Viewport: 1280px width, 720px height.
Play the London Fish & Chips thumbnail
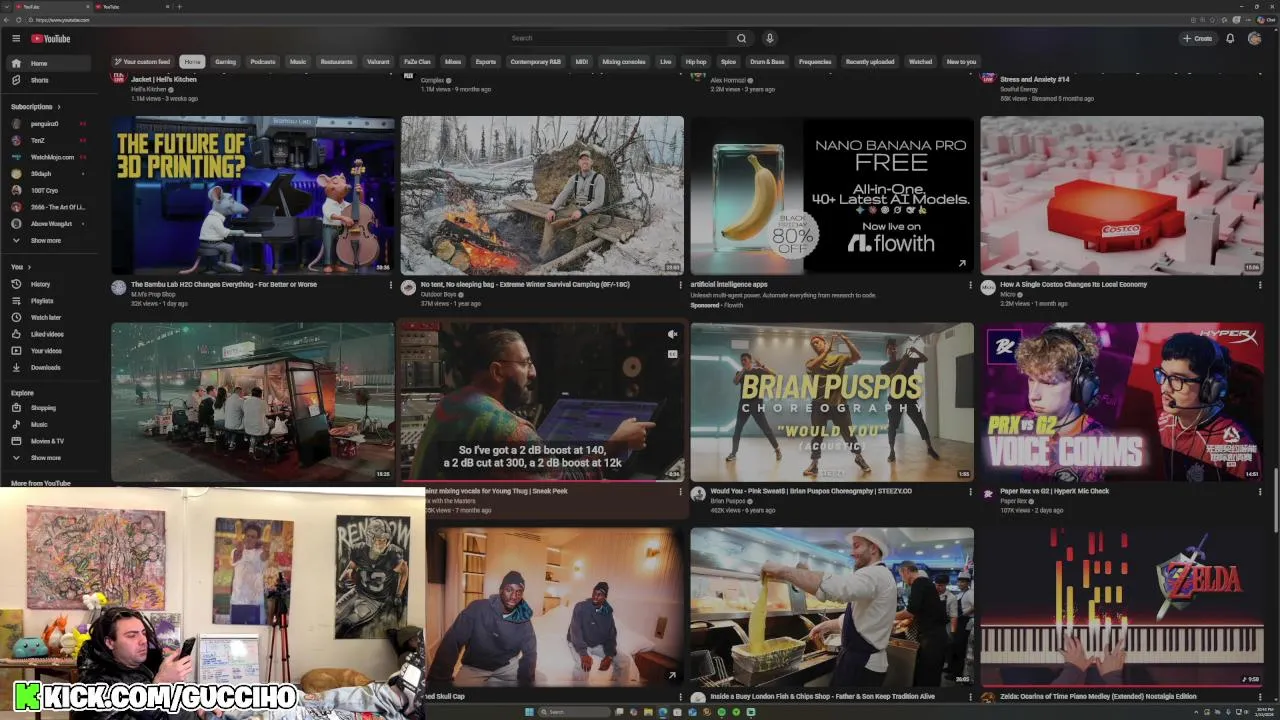(832, 607)
